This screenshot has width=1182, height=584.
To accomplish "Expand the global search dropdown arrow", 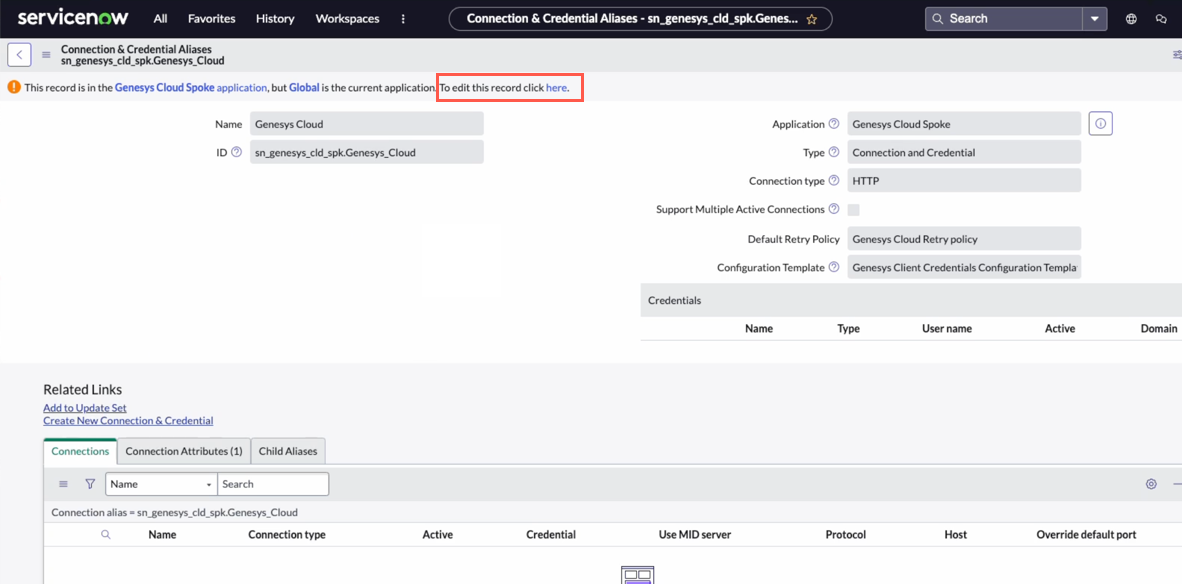I will [1095, 19].
